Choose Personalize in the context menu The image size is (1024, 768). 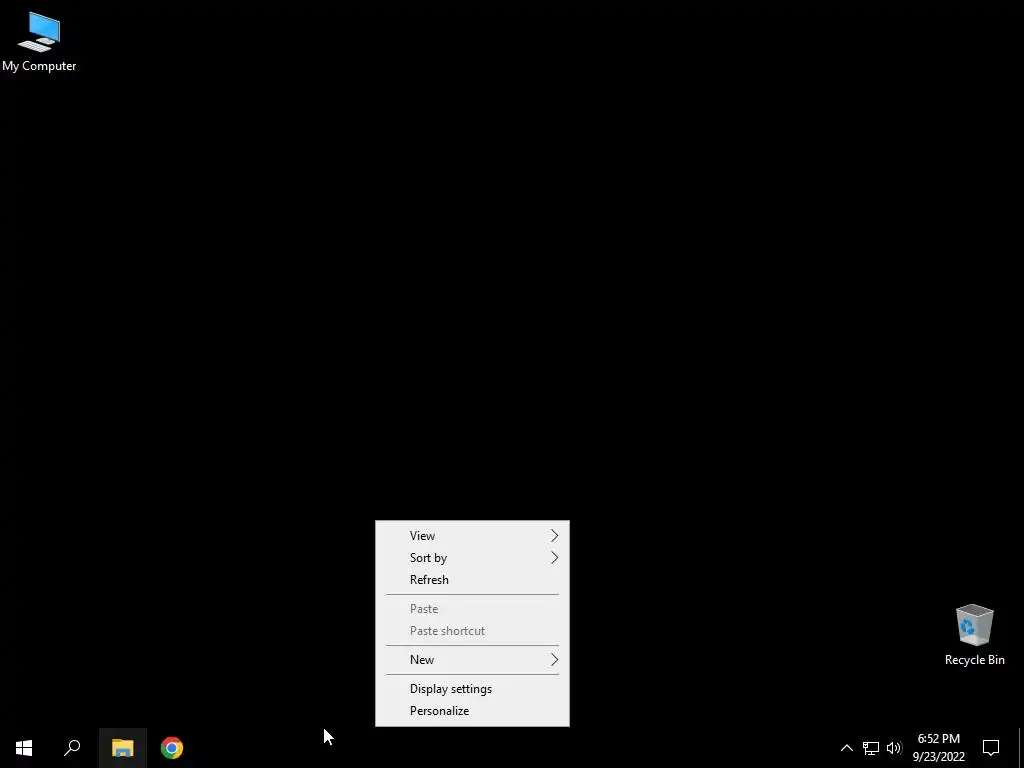tap(472, 711)
